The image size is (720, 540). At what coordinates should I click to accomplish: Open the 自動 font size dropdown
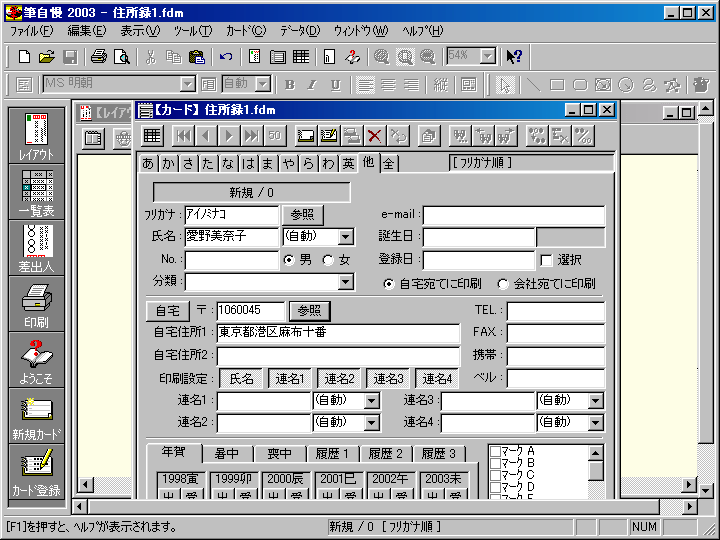tap(263, 84)
